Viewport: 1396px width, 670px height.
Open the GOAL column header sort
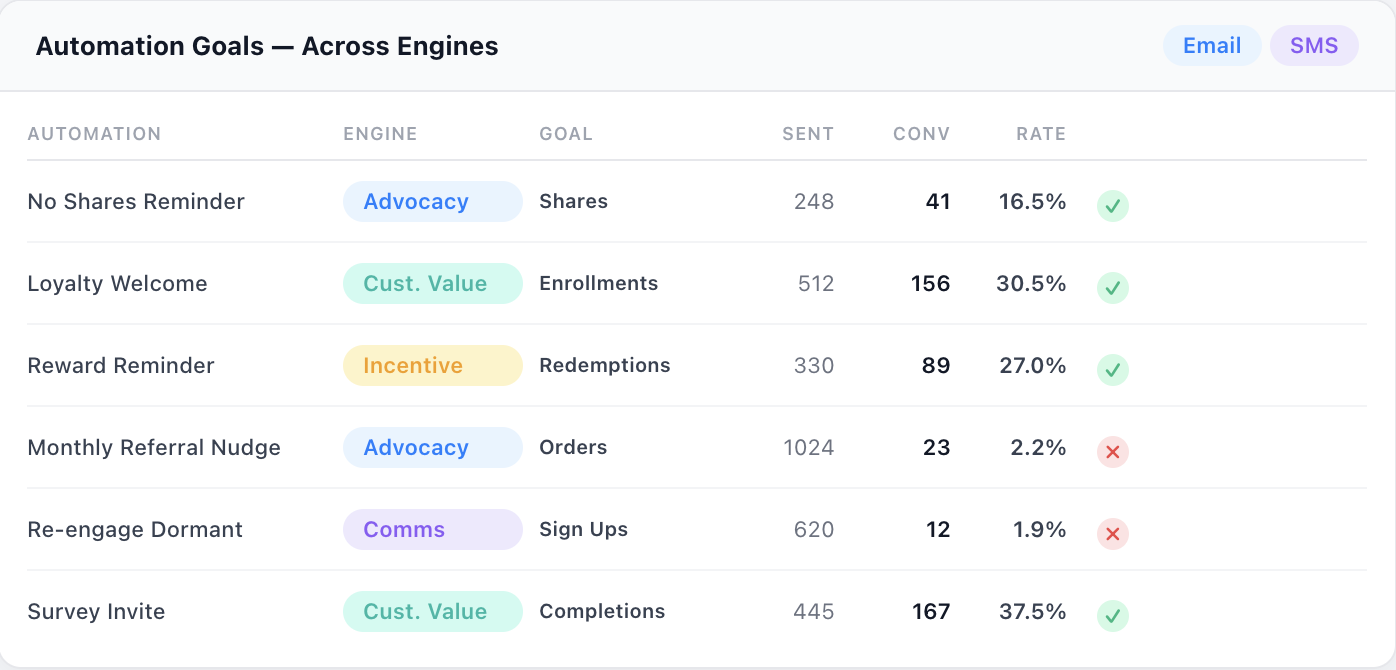[566, 133]
